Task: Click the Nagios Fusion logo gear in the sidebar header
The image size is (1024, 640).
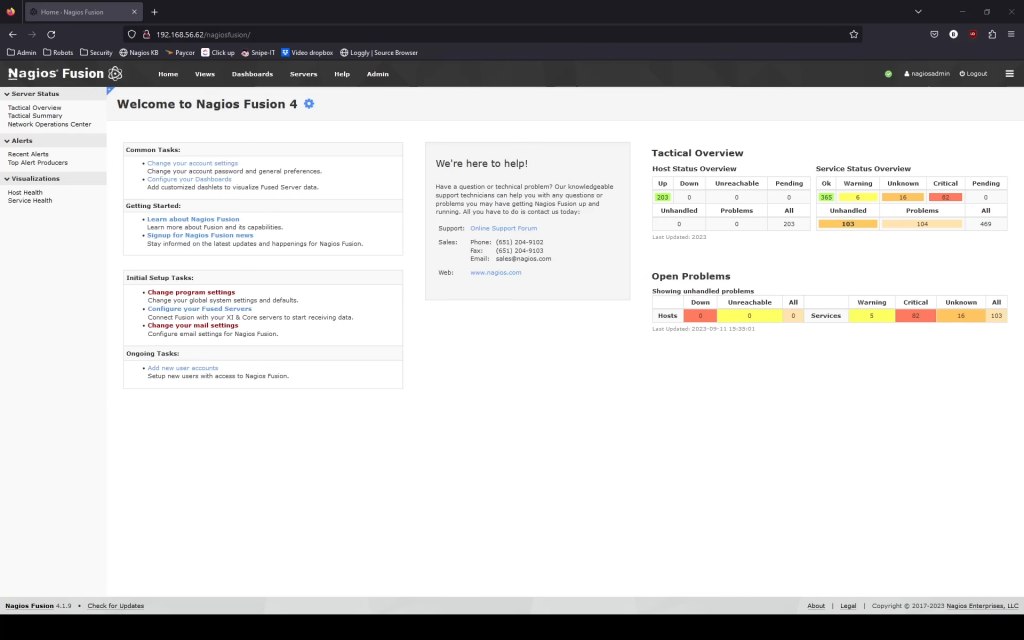Action: point(115,73)
